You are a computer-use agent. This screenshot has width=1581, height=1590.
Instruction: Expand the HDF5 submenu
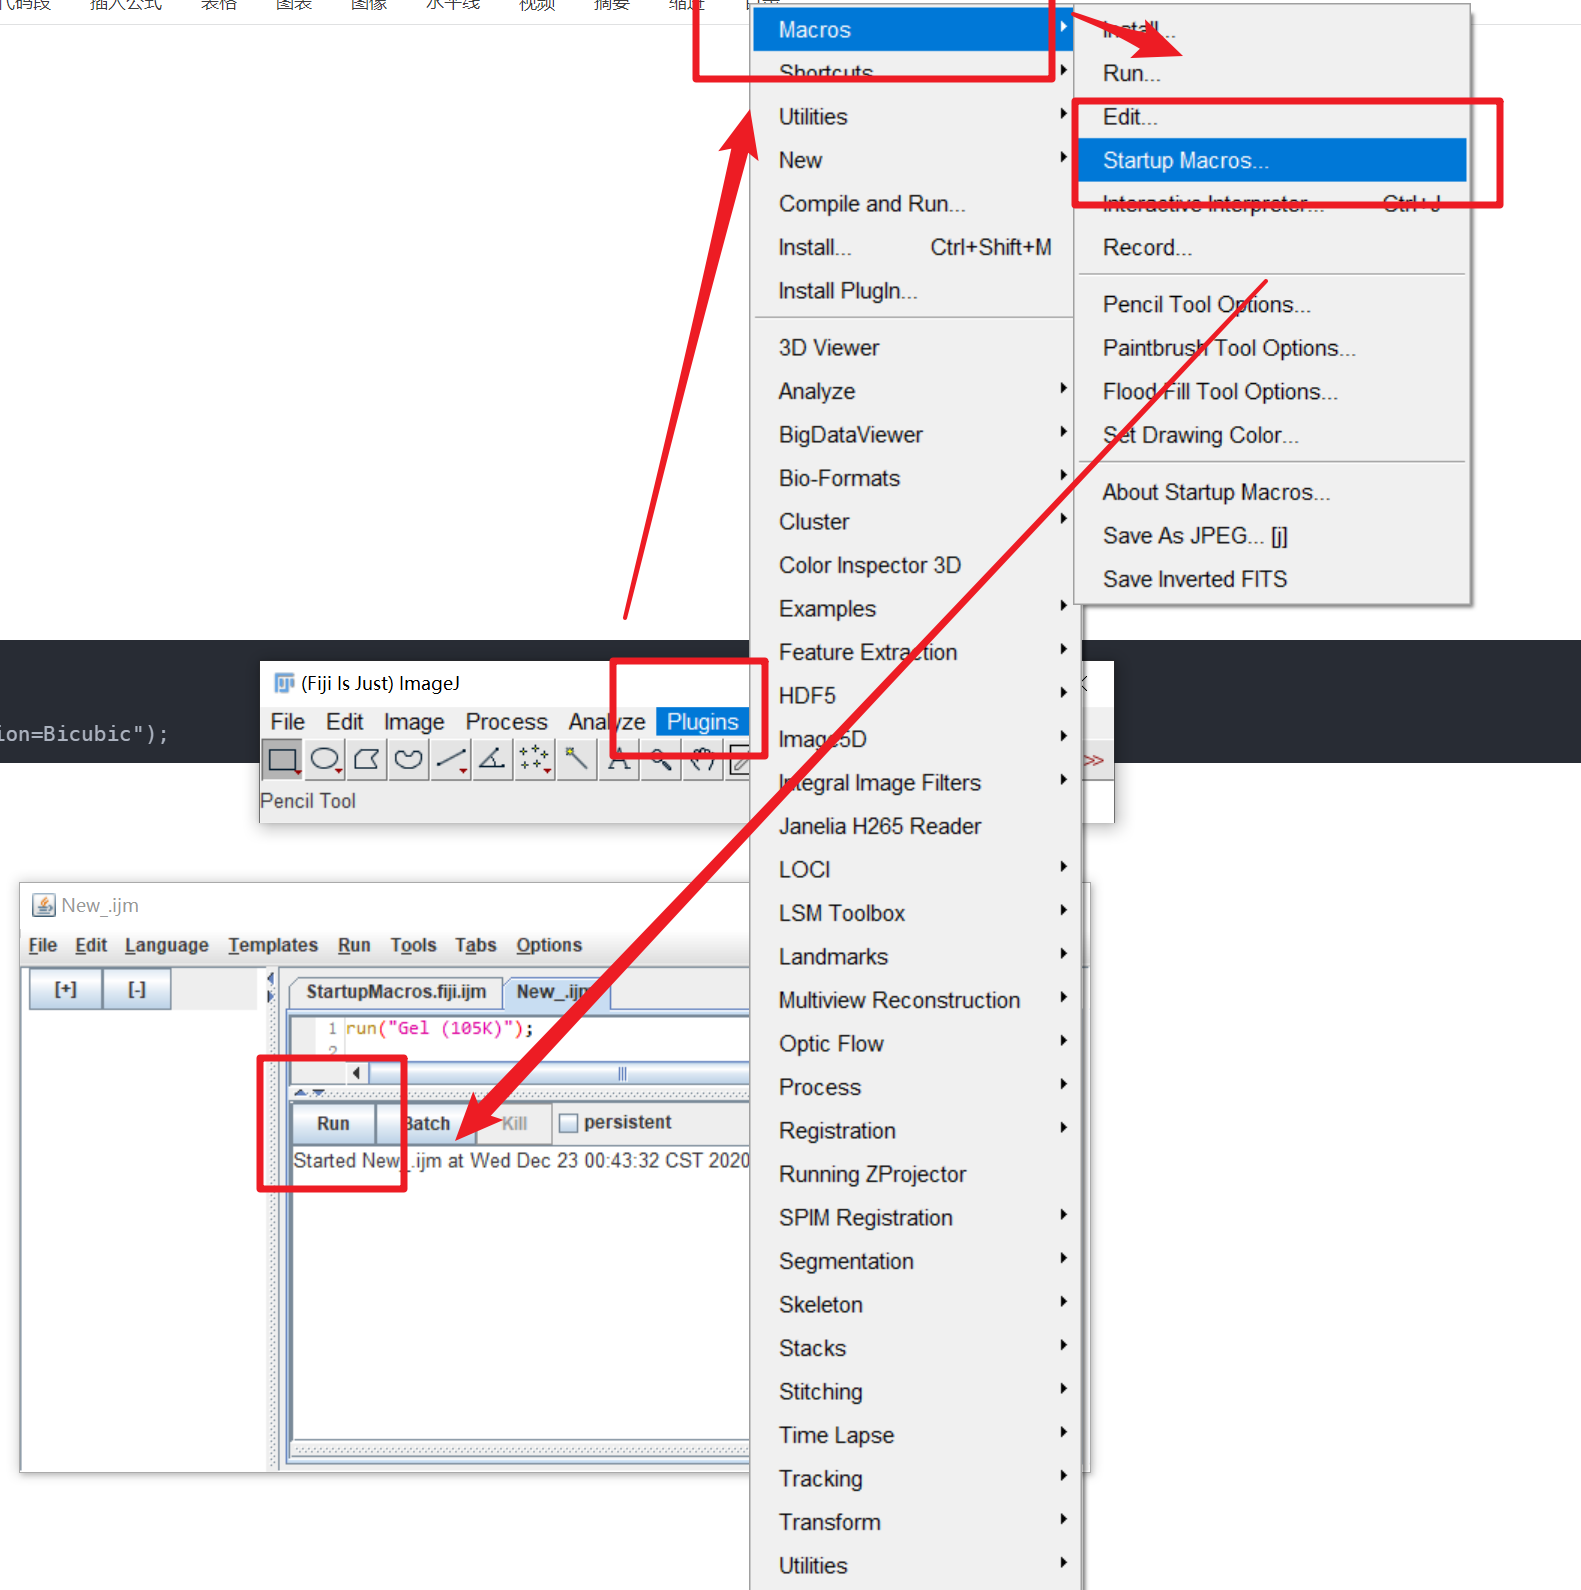[913, 696]
